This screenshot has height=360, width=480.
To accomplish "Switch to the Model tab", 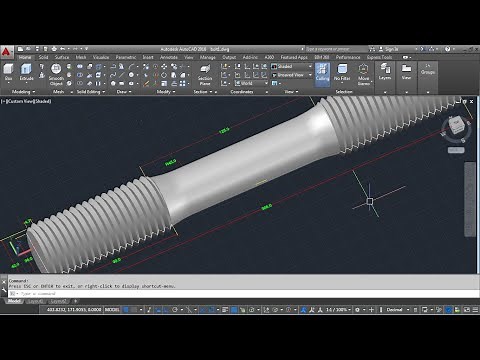I will (14, 301).
